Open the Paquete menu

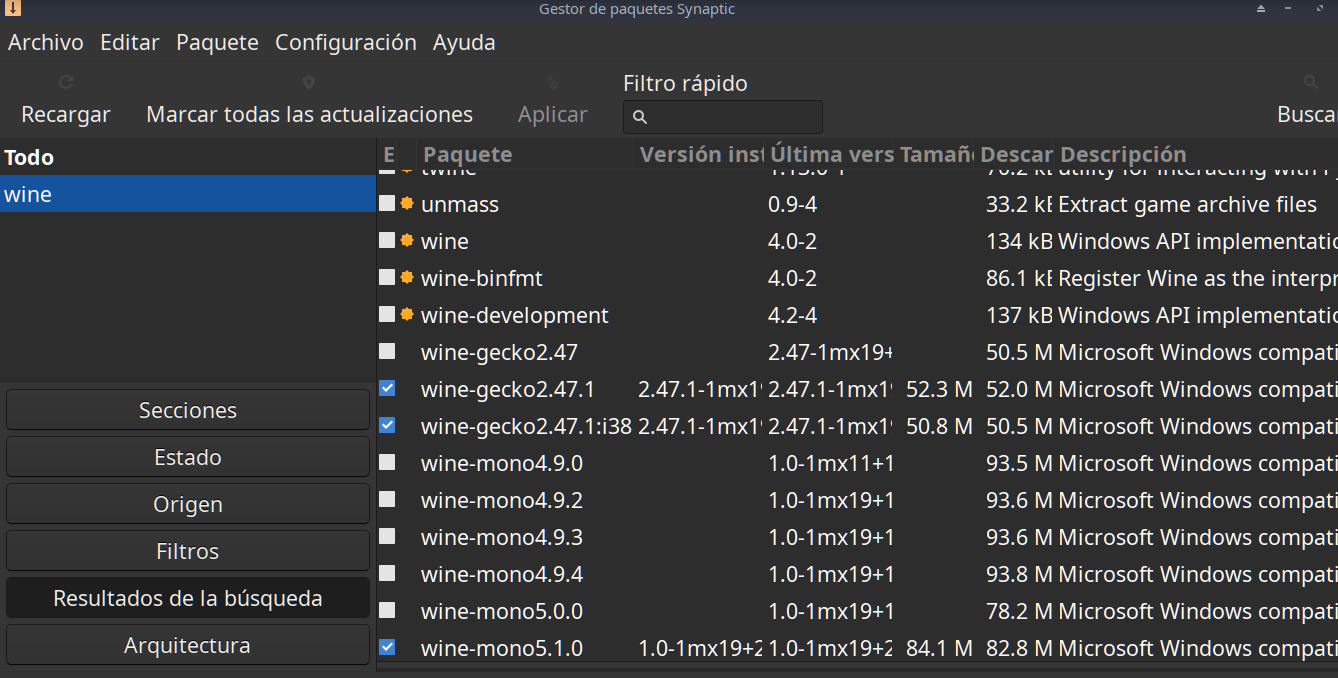[x=217, y=42]
